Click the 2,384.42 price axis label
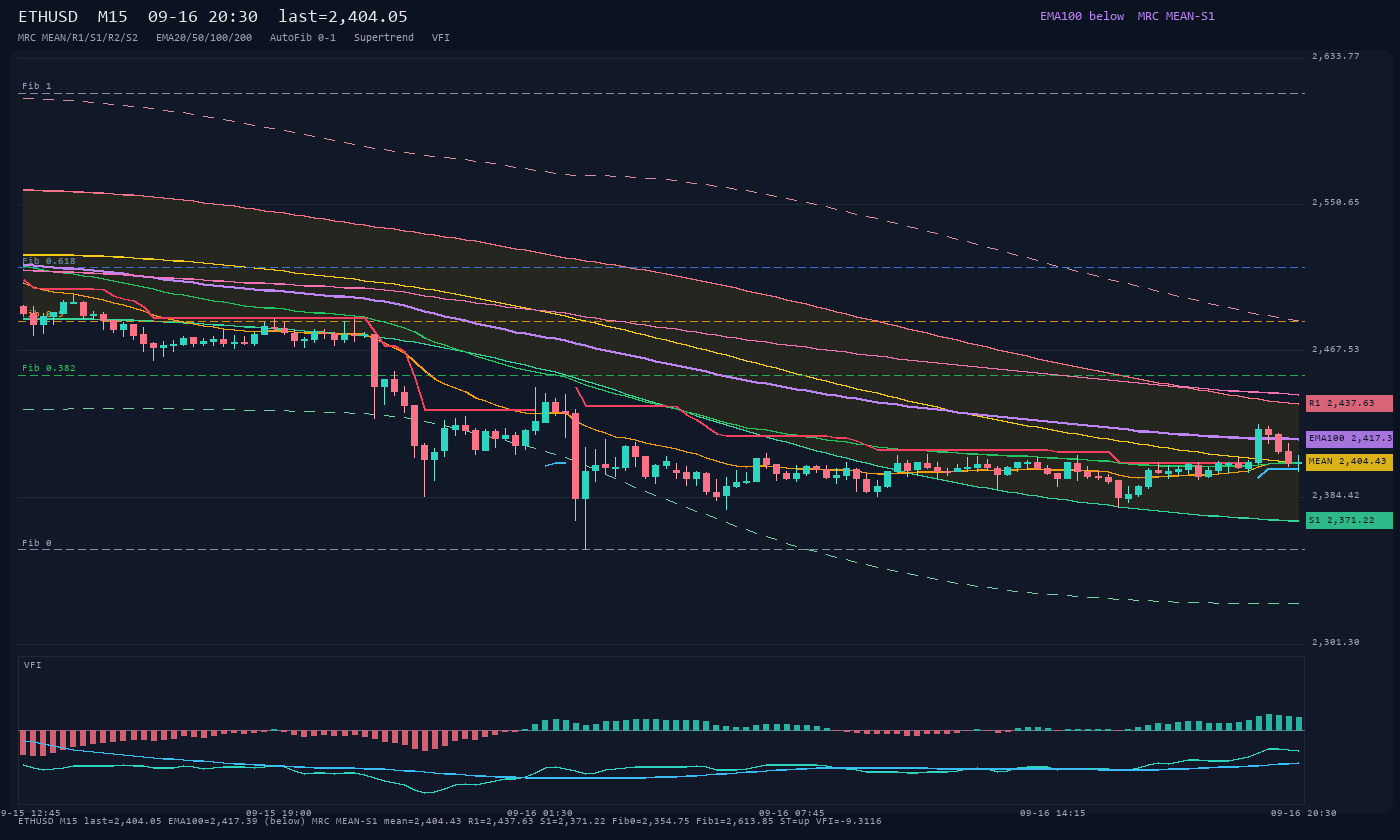1400x840 pixels. pyautogui.click(x=1336, y=495)
